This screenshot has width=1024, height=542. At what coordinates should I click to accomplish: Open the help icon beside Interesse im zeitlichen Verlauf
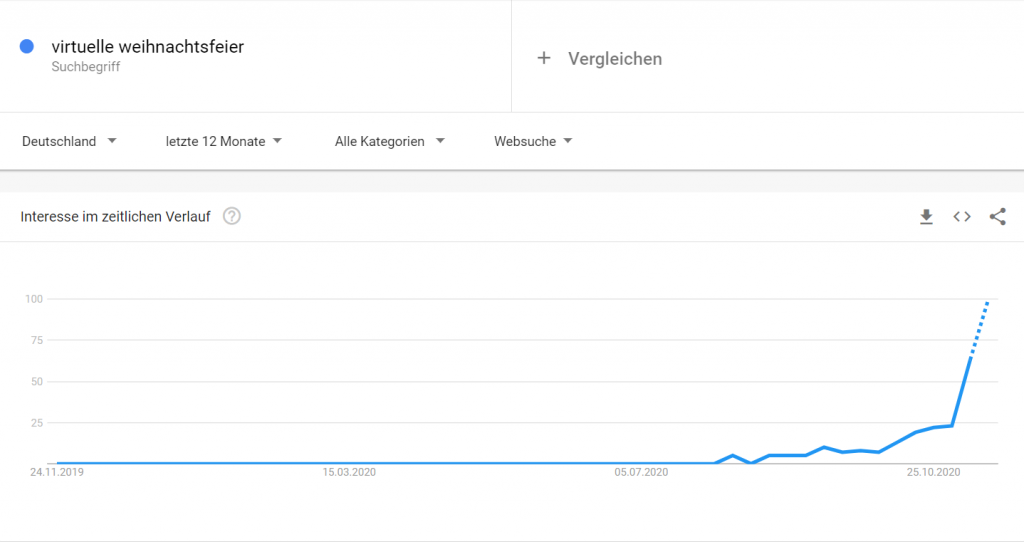[232, 216]
